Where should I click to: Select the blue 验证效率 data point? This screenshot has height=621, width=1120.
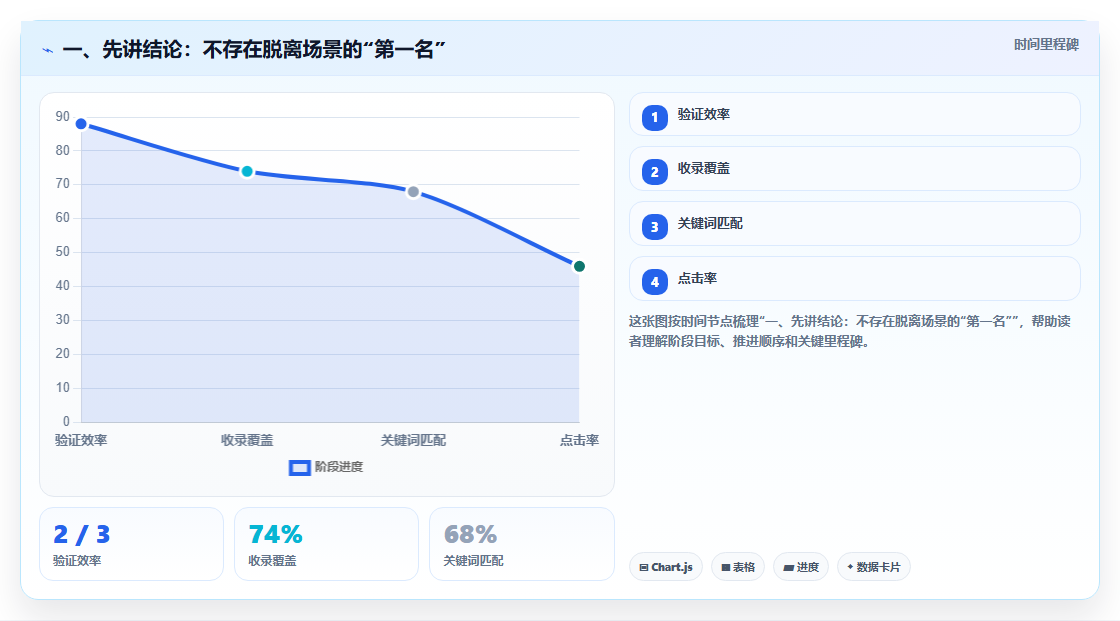81,124
